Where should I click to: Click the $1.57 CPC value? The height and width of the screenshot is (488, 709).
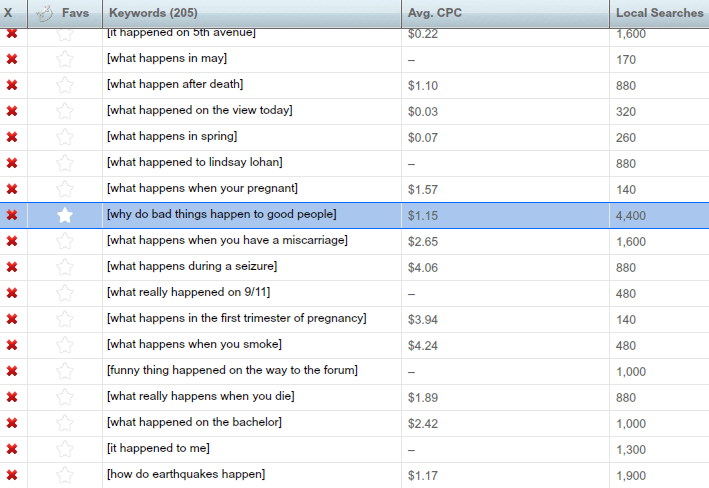pos(423,190)
